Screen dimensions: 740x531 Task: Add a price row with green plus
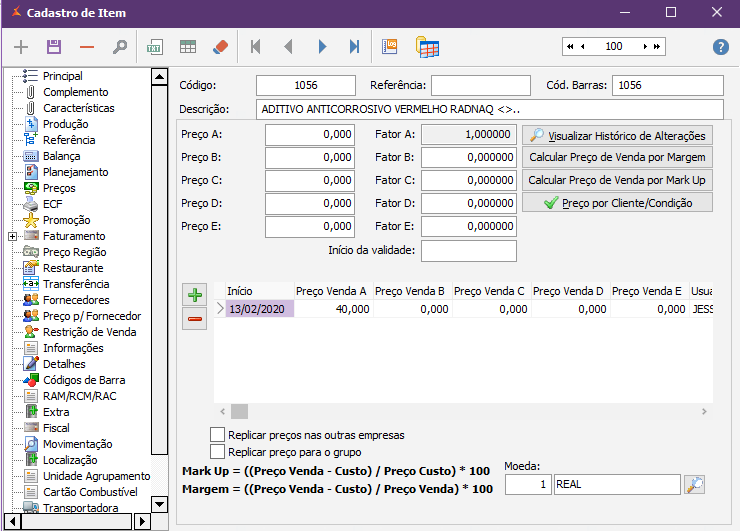[x=194, y=295]
